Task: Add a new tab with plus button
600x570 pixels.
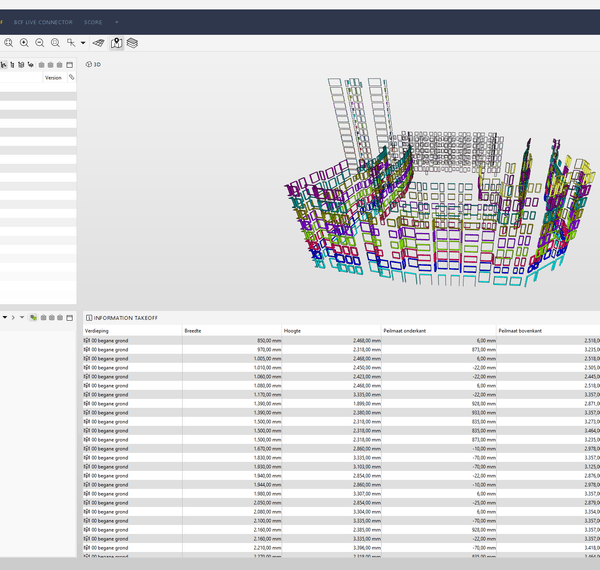Action: (x=116, y=21)
